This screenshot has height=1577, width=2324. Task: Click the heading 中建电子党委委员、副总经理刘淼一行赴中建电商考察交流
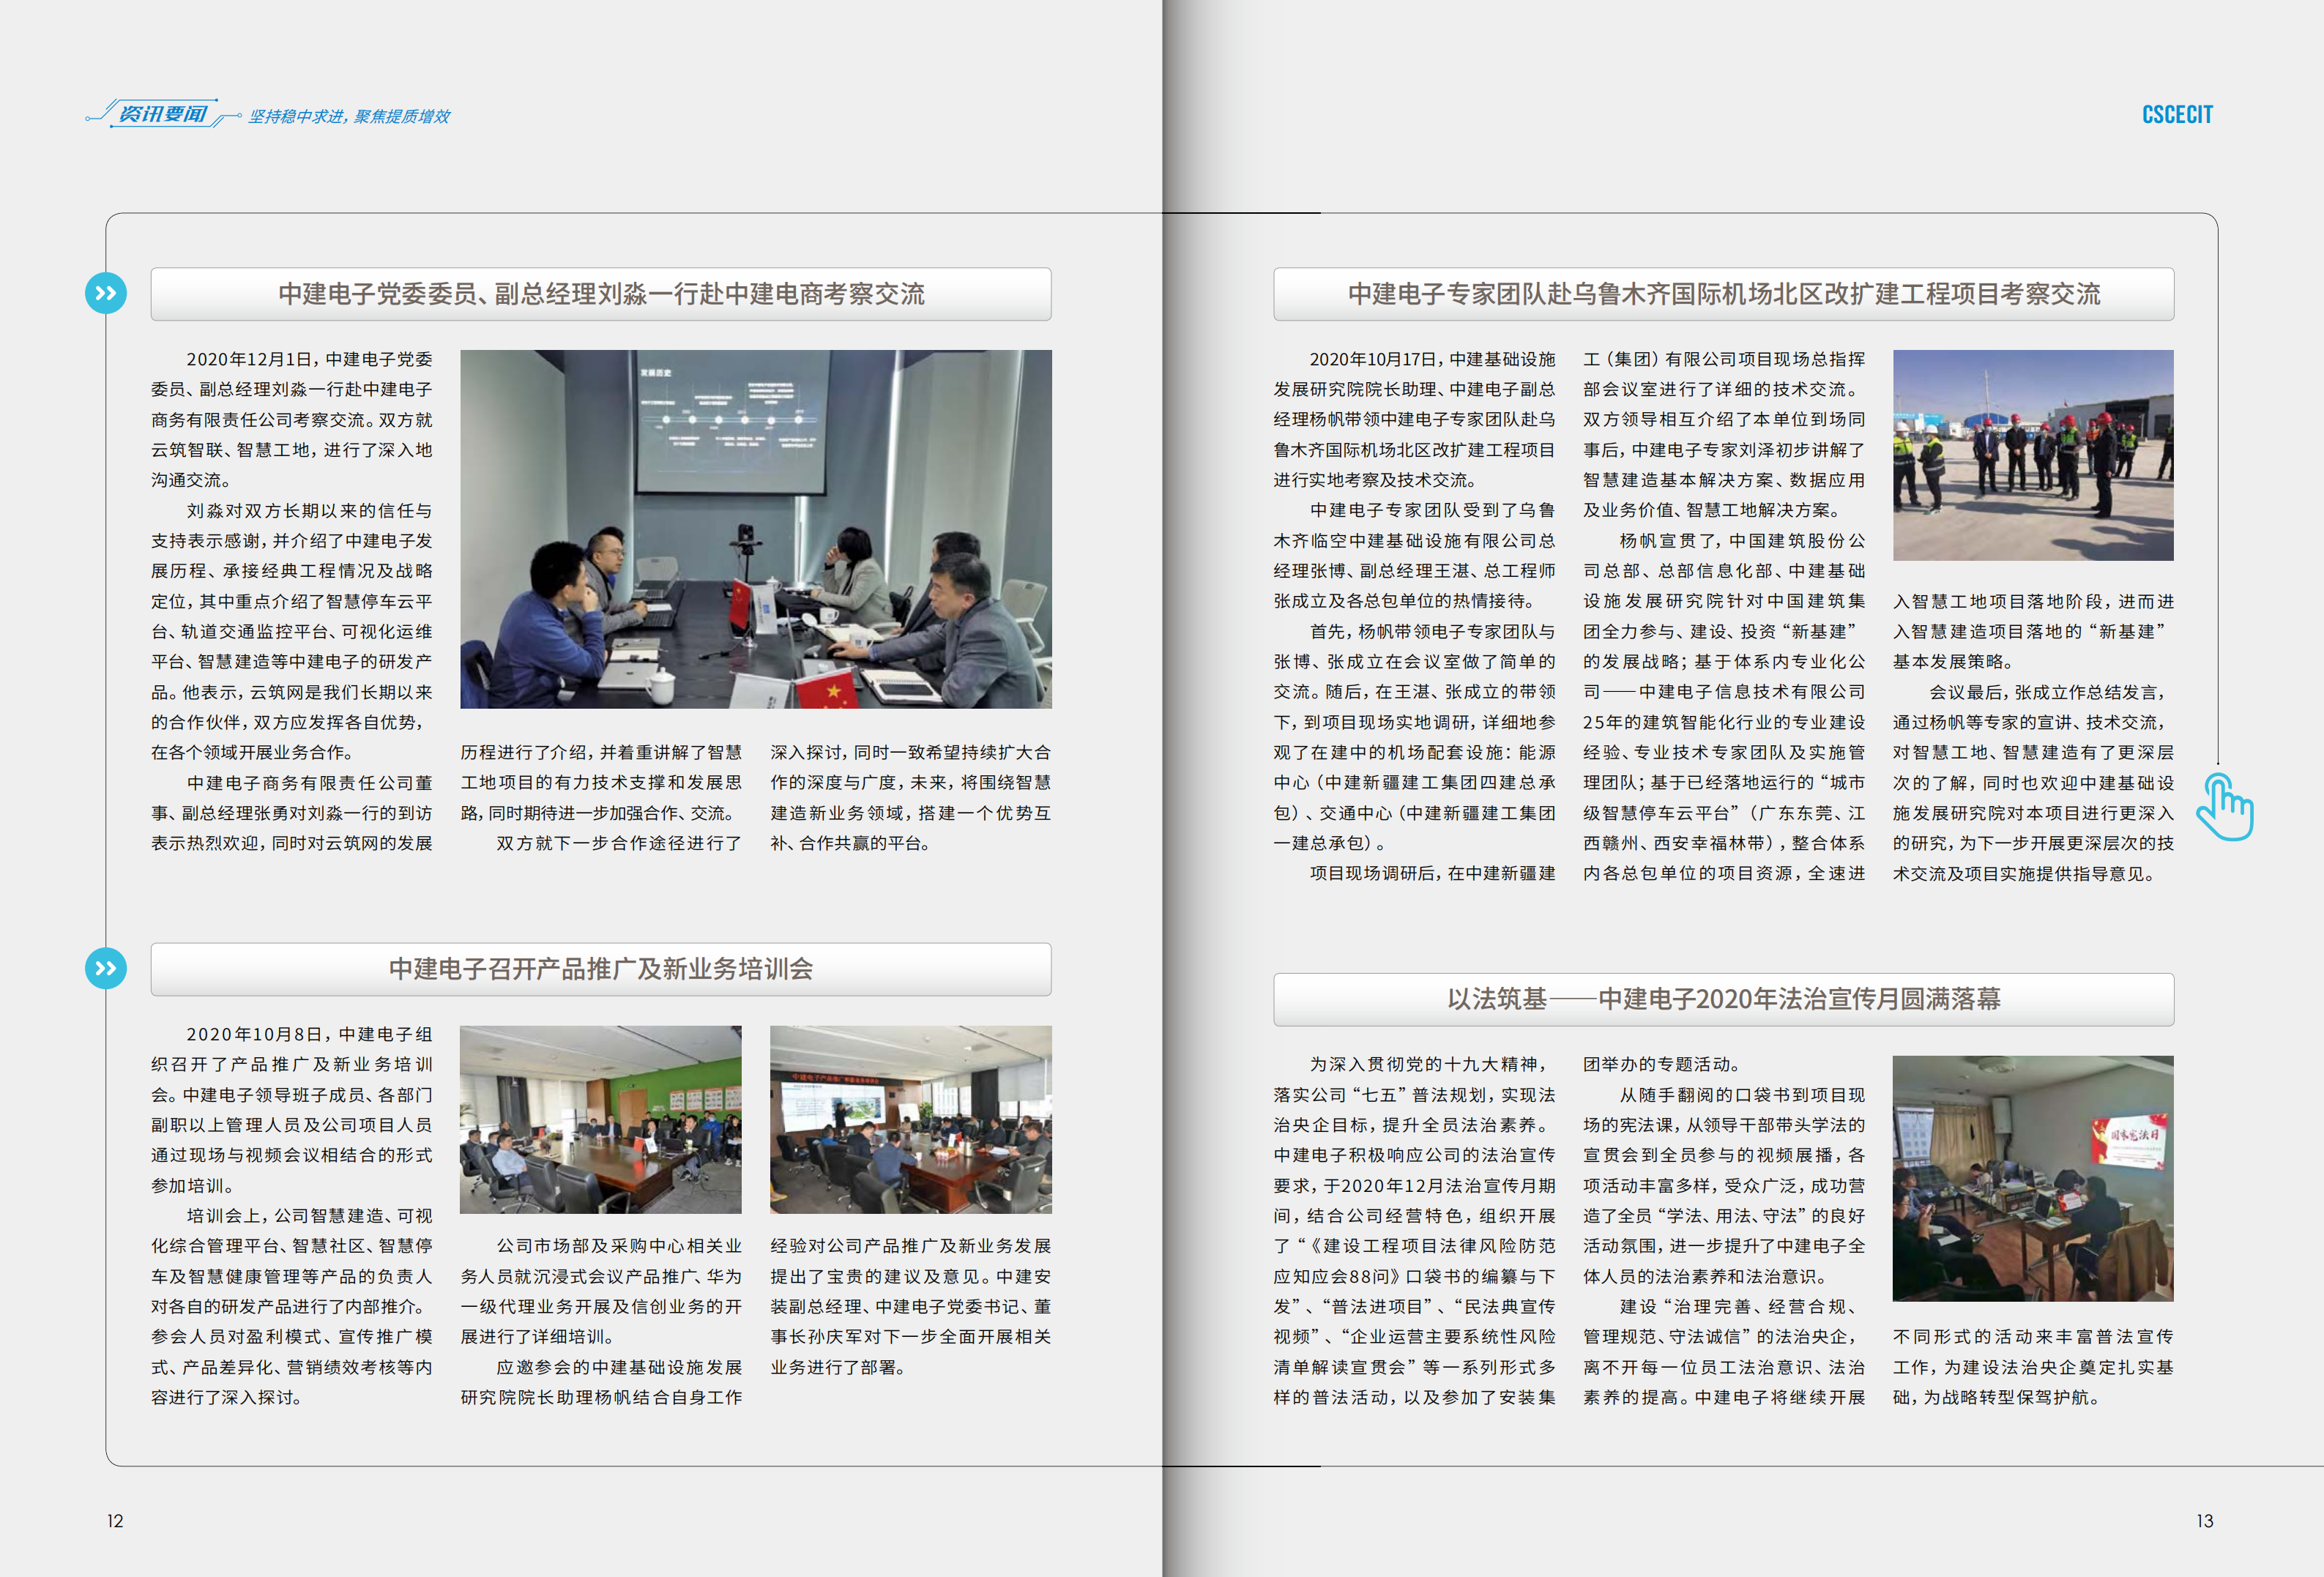(x=601, y=294)
